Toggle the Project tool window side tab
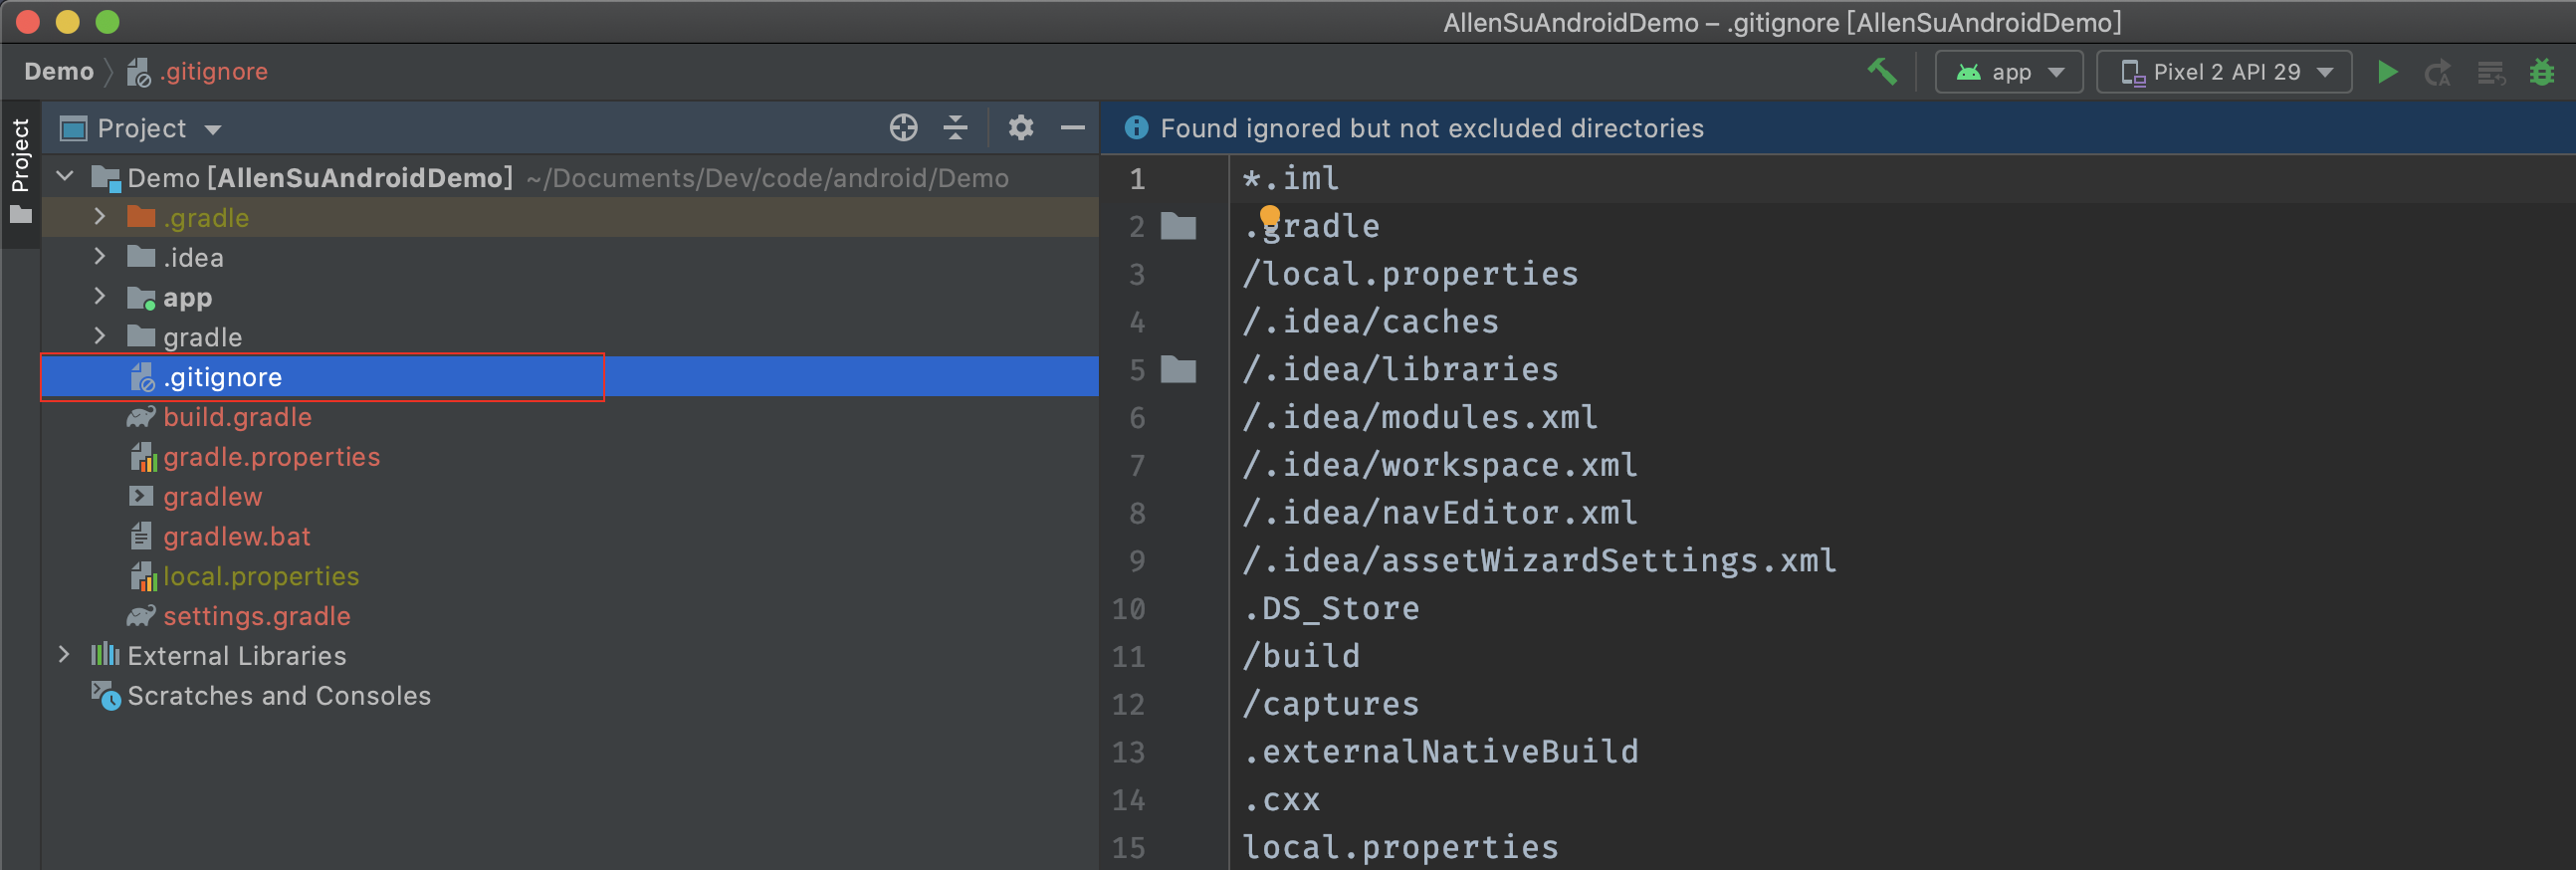2576x870 pixels. point(20,173)
